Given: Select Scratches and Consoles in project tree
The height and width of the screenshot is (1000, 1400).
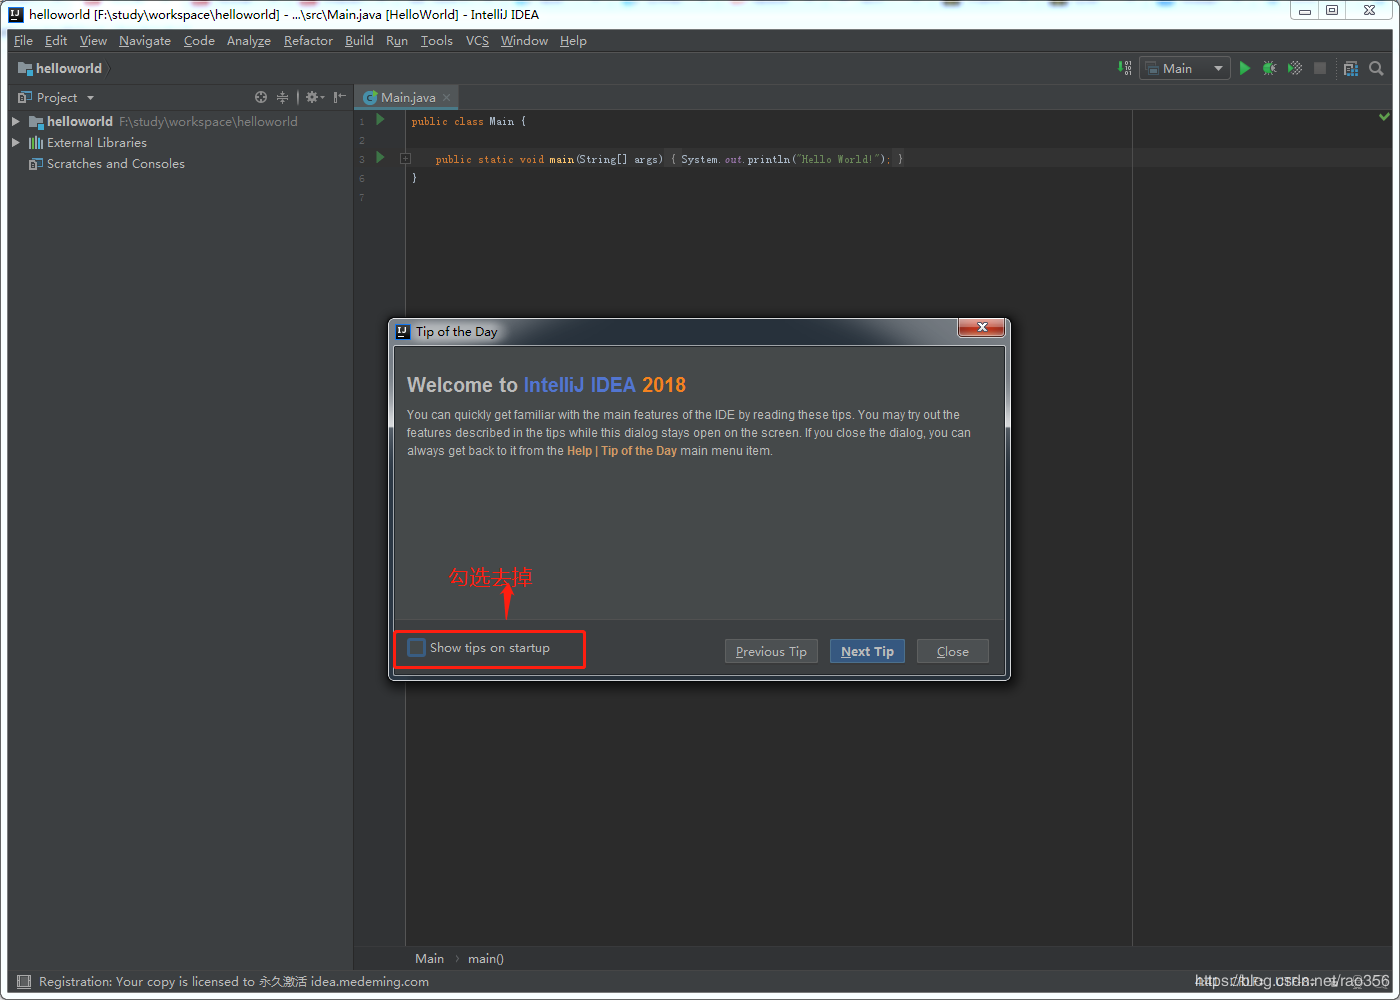Looking at the screenshot, I should [116, 164].
